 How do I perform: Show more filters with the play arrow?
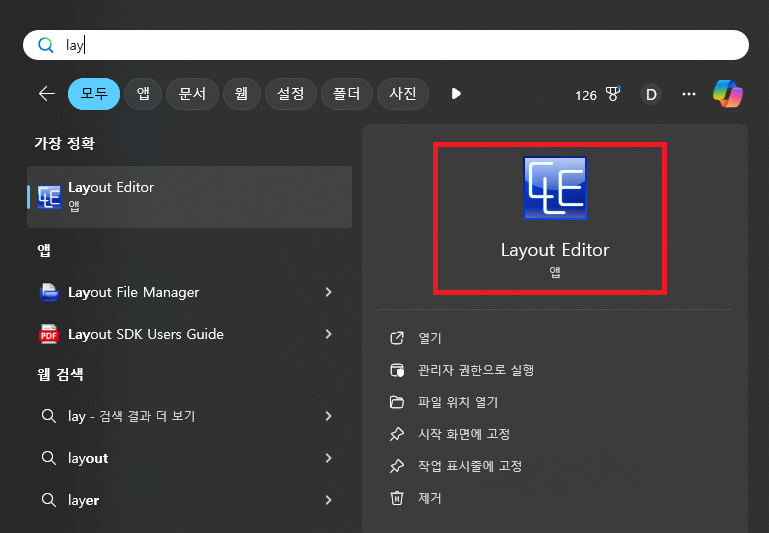[456, 93]
